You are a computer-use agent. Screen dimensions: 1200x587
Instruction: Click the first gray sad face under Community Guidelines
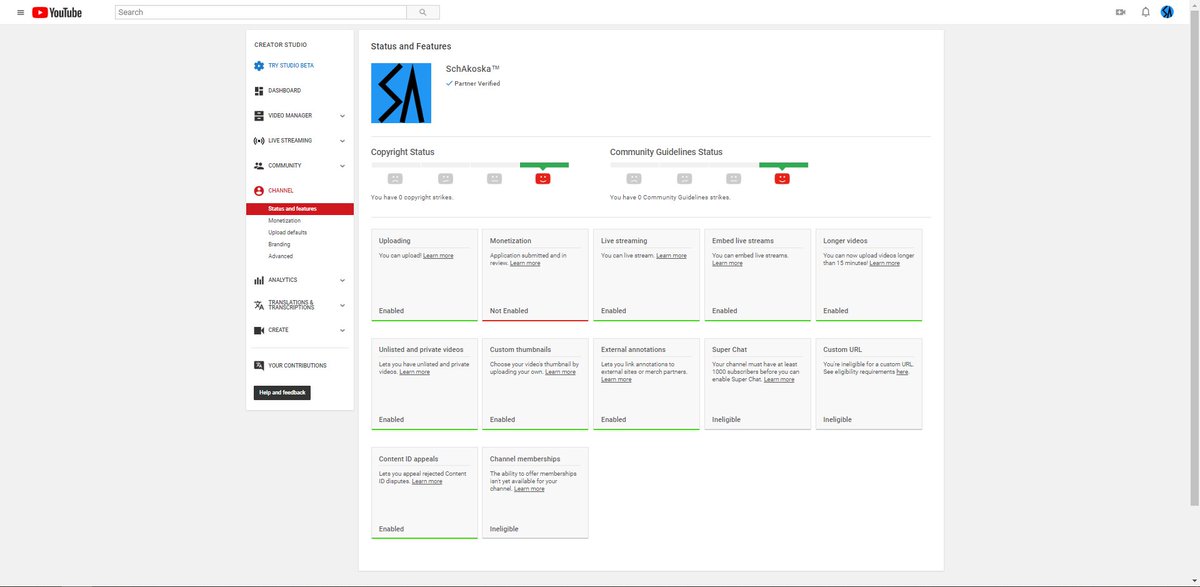tap(634, 178)
